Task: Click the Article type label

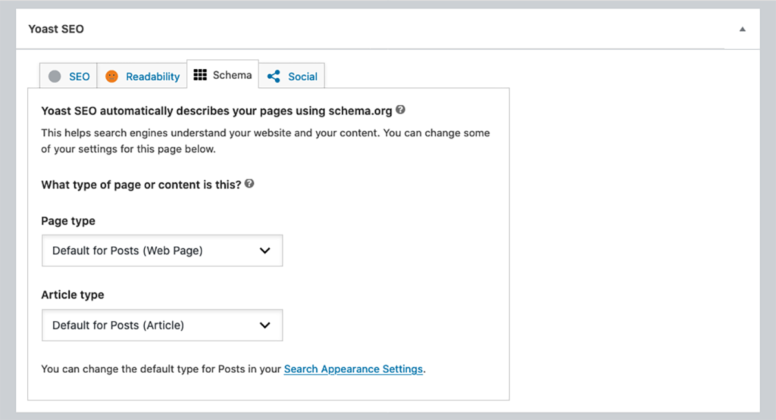Action: tap(73, 295)
